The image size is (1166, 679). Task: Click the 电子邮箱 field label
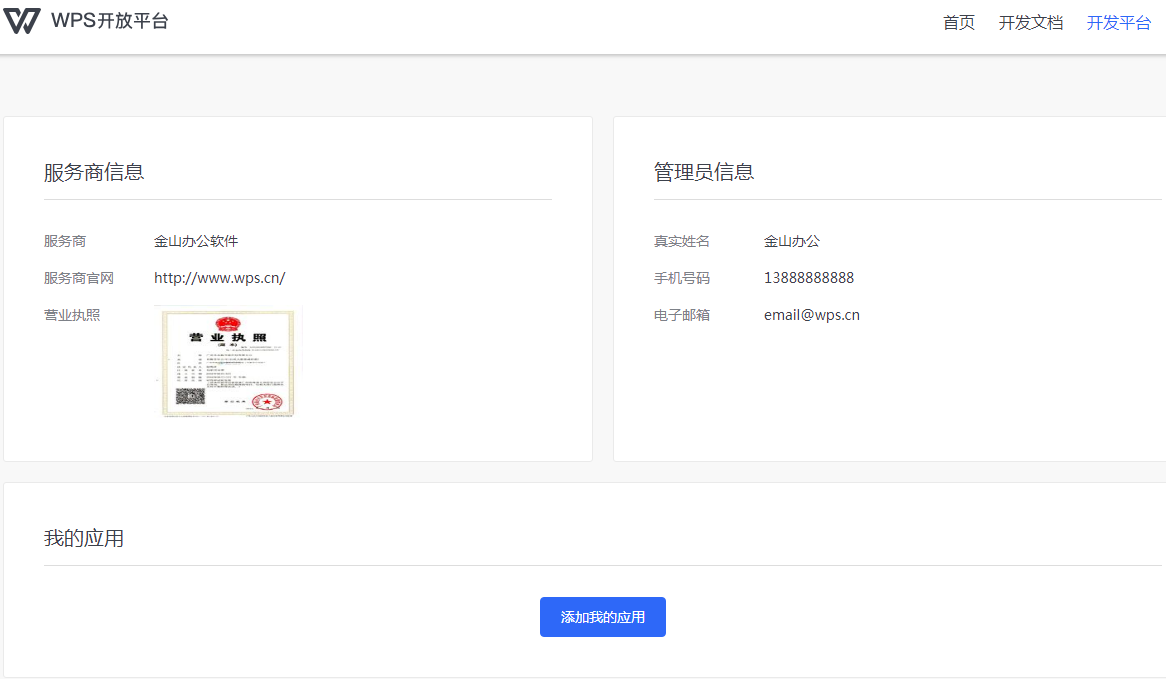pyautogui.click(x=682, y=315)
